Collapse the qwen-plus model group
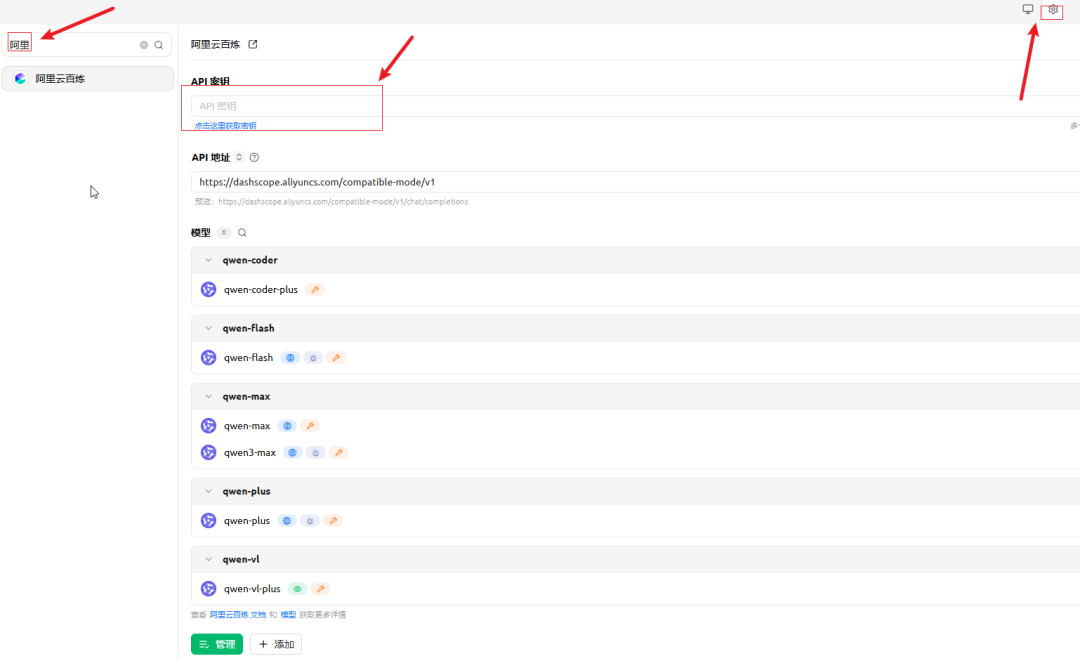The image size is (1080, 661). click(x=208, y=492)
